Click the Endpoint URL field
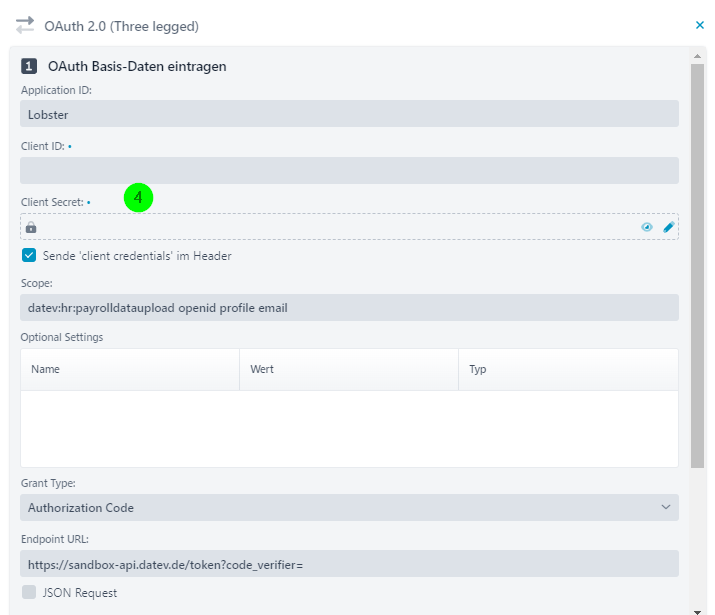This screenshot has height=615, width=715. [x=349, y=564]
